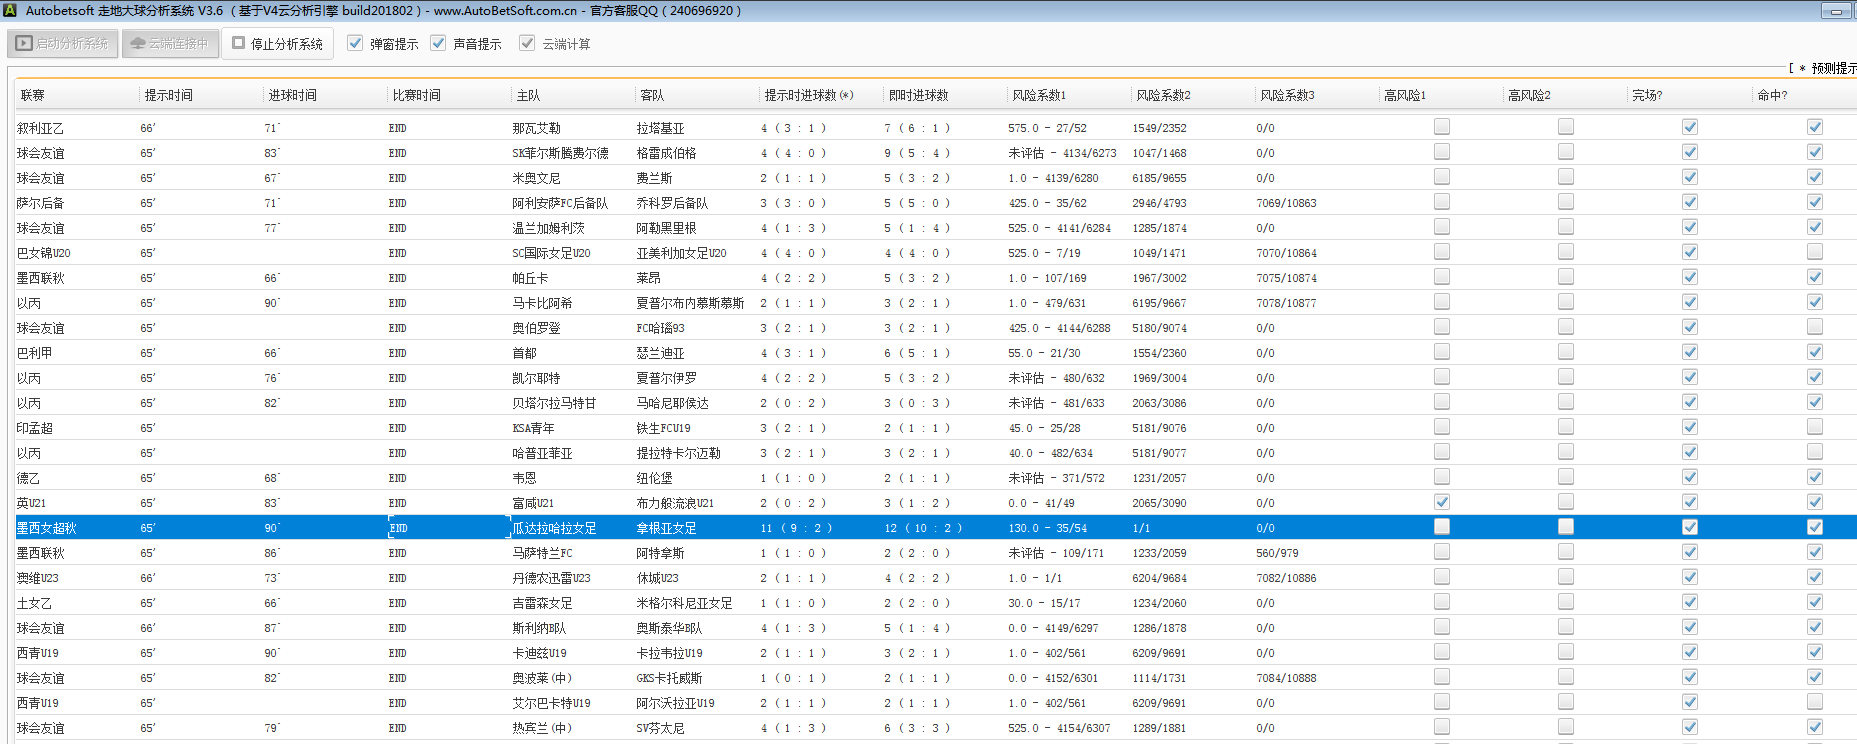Toggle the 声音提示 checkbox
This screenshot has width=1857, height=744.
pyautogui.click(x=438, y=43)
